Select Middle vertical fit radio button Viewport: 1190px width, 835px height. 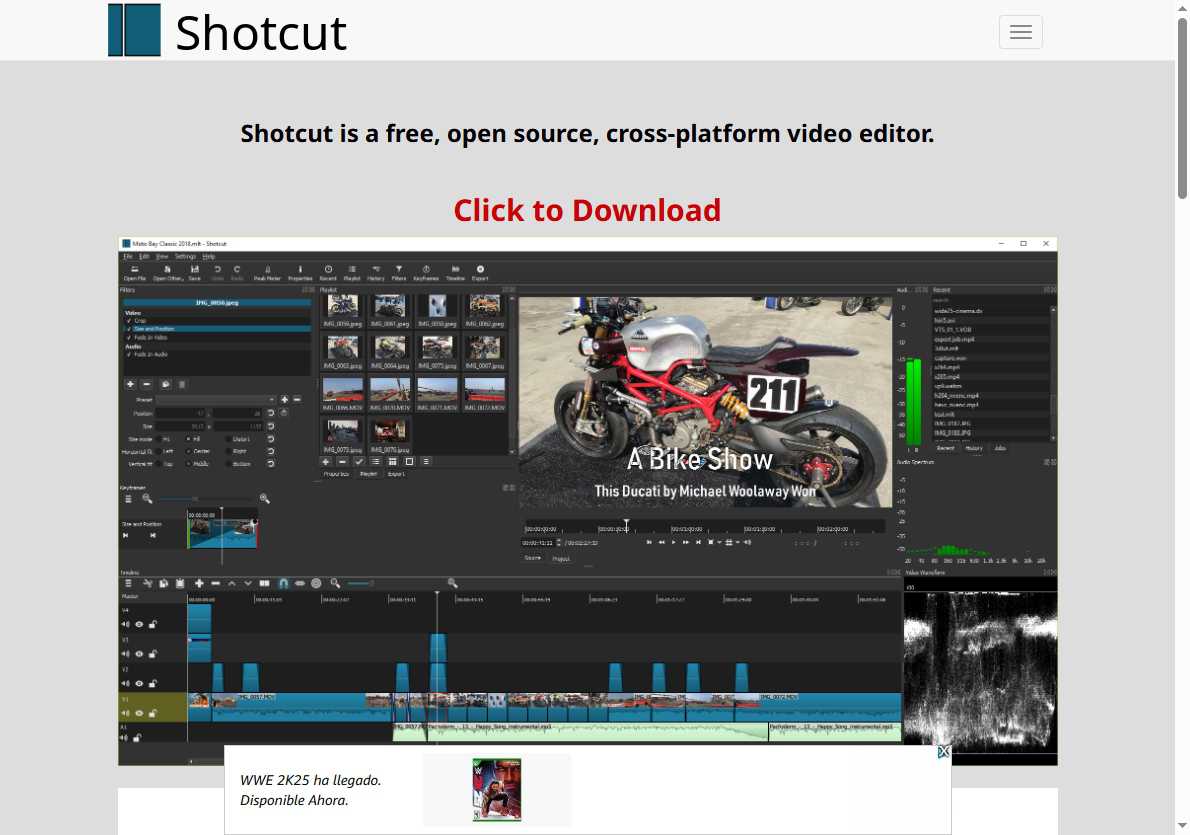[x=188, y=463]
